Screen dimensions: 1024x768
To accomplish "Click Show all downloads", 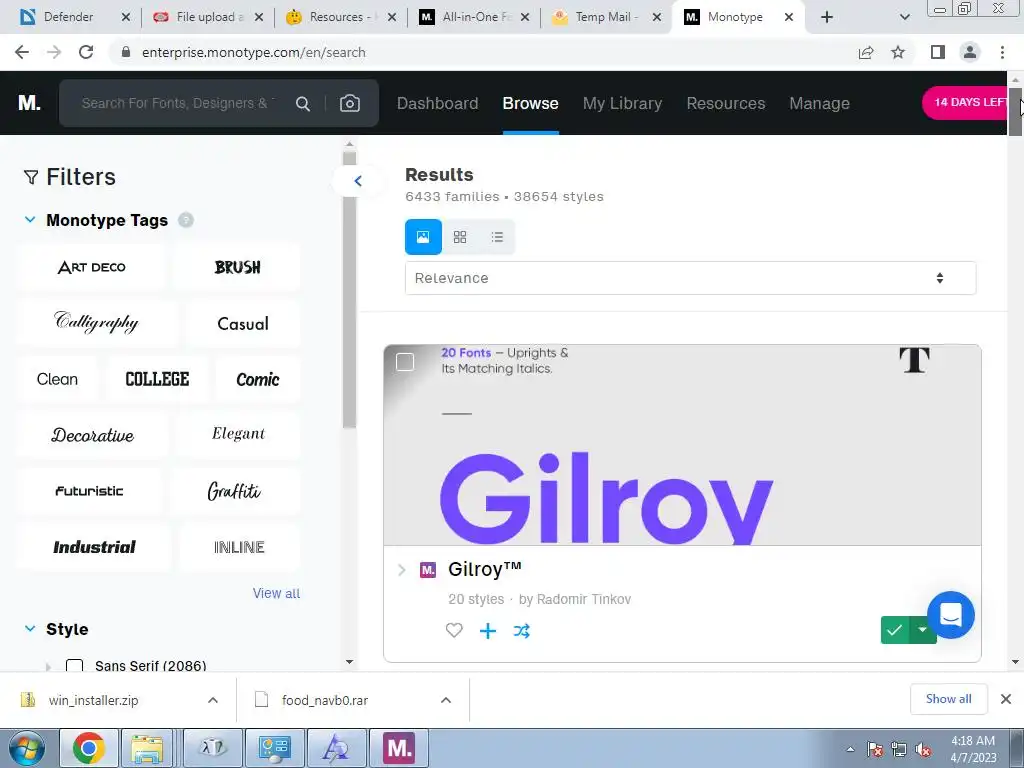I will tap(948, 699).
